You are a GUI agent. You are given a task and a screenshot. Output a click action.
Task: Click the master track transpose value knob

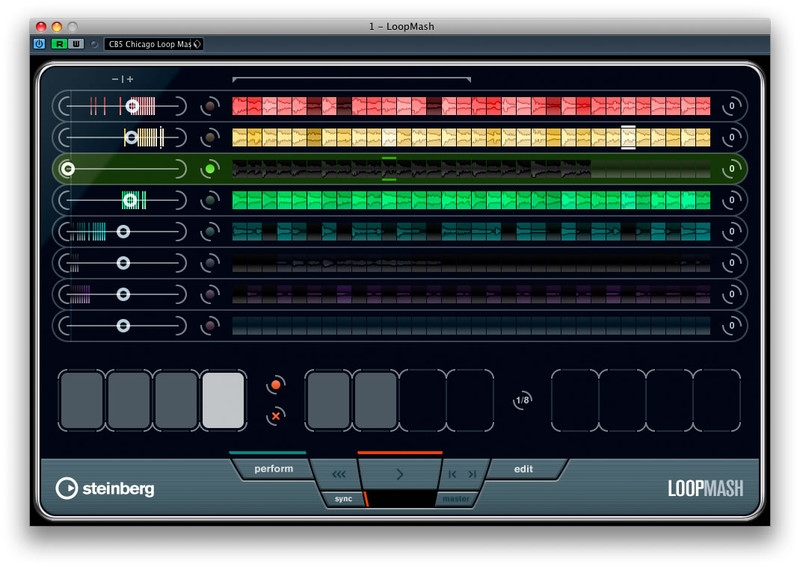click(x=732, y=168)
